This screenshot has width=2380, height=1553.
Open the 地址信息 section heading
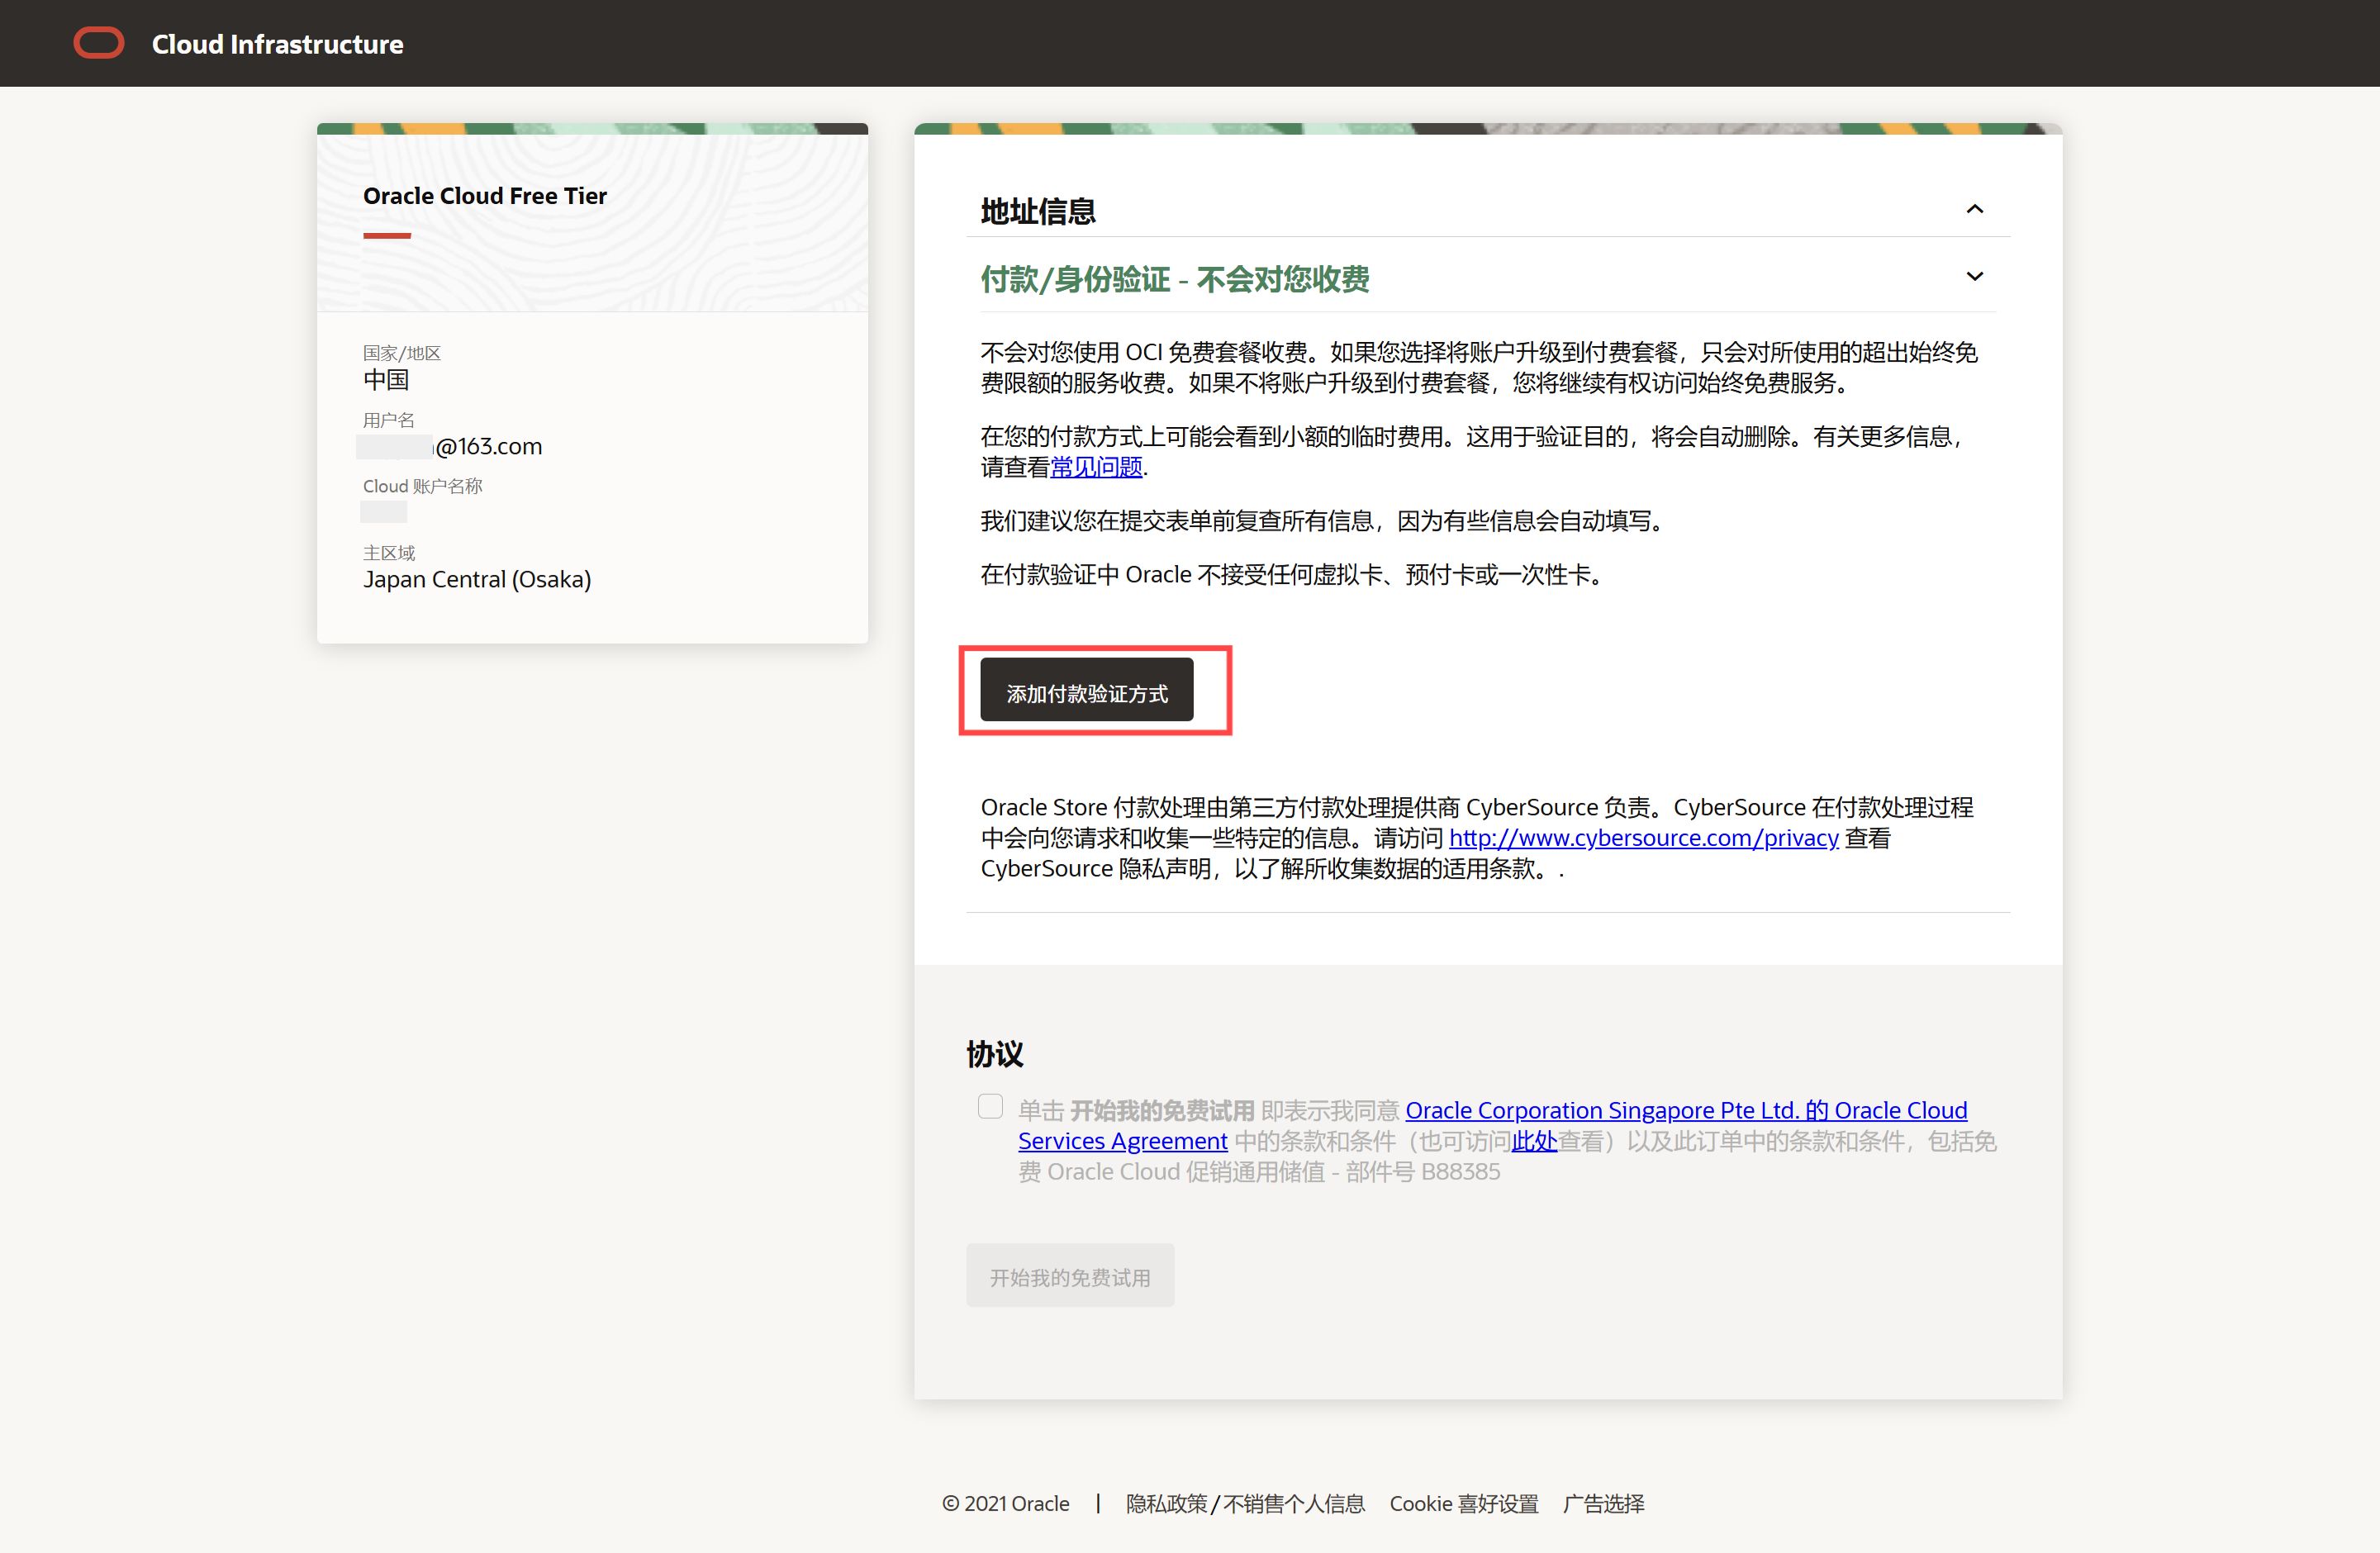point(1038,211)
